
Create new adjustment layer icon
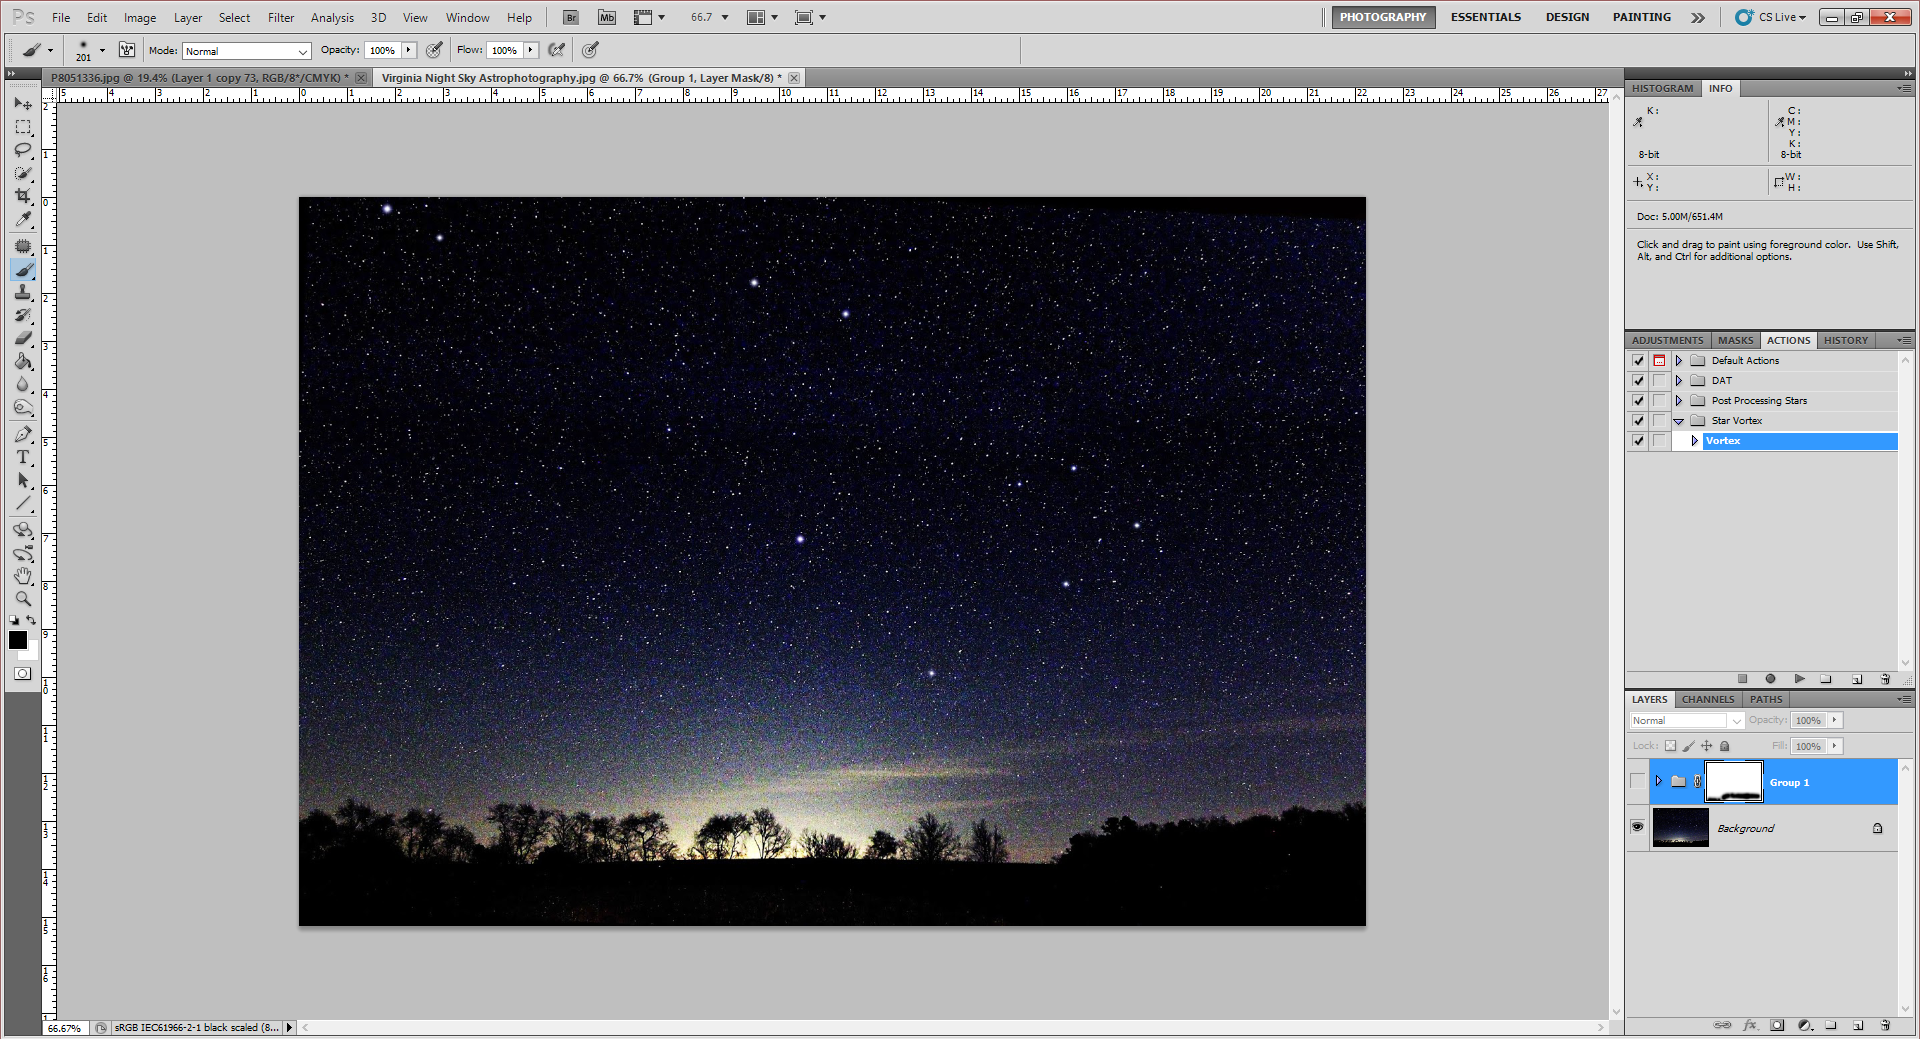1804,1025
